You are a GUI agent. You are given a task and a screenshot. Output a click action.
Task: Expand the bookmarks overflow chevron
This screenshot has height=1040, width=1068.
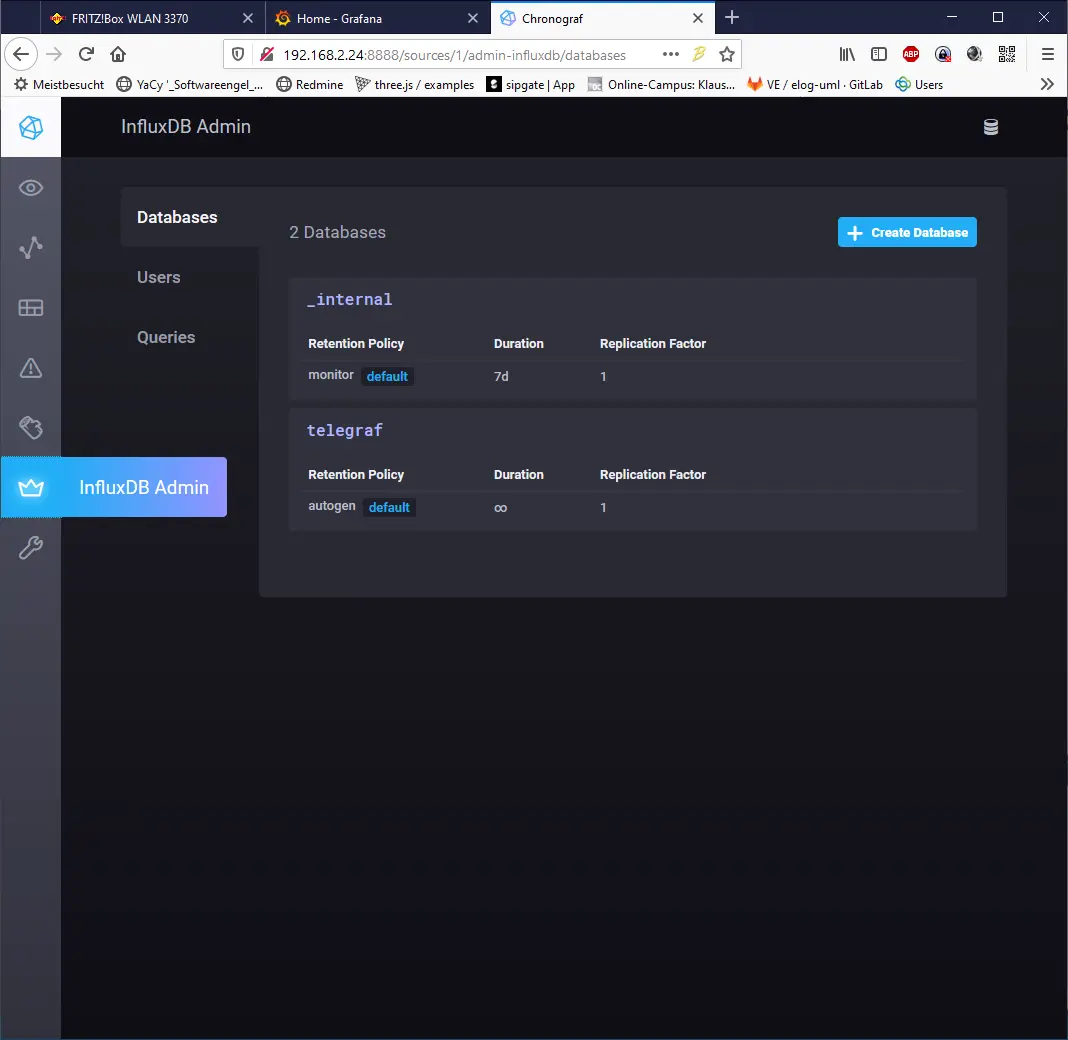pos(1047,85)
